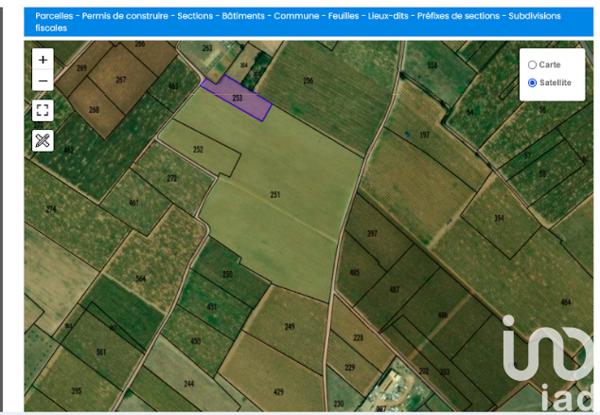
Task: Click the large parcel numbered 251
Action: coord(275,195)
